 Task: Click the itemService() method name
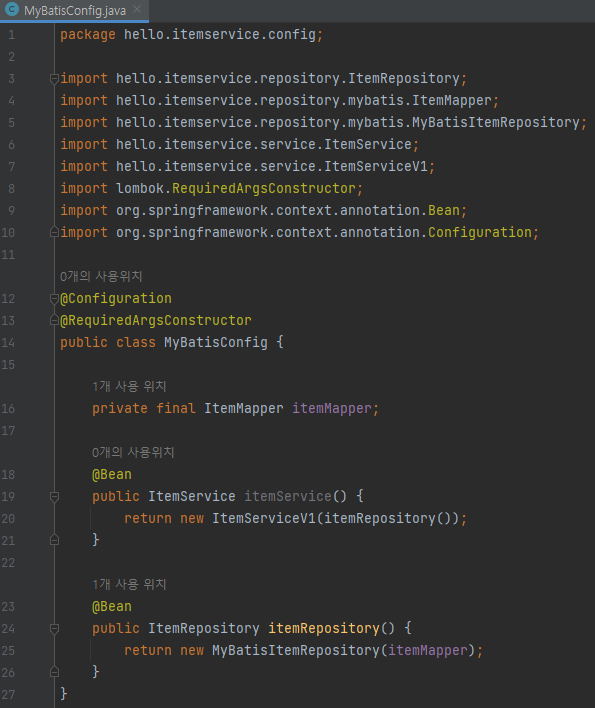point(288,497)
